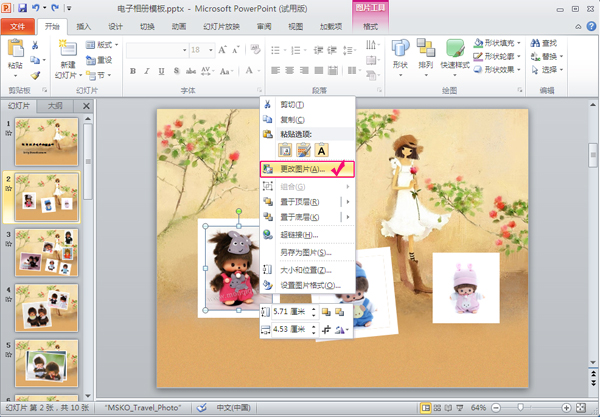Select Format Picture (设置图片格式) menu item
Screen dimensions: 600x417
(x=307, y=285)
